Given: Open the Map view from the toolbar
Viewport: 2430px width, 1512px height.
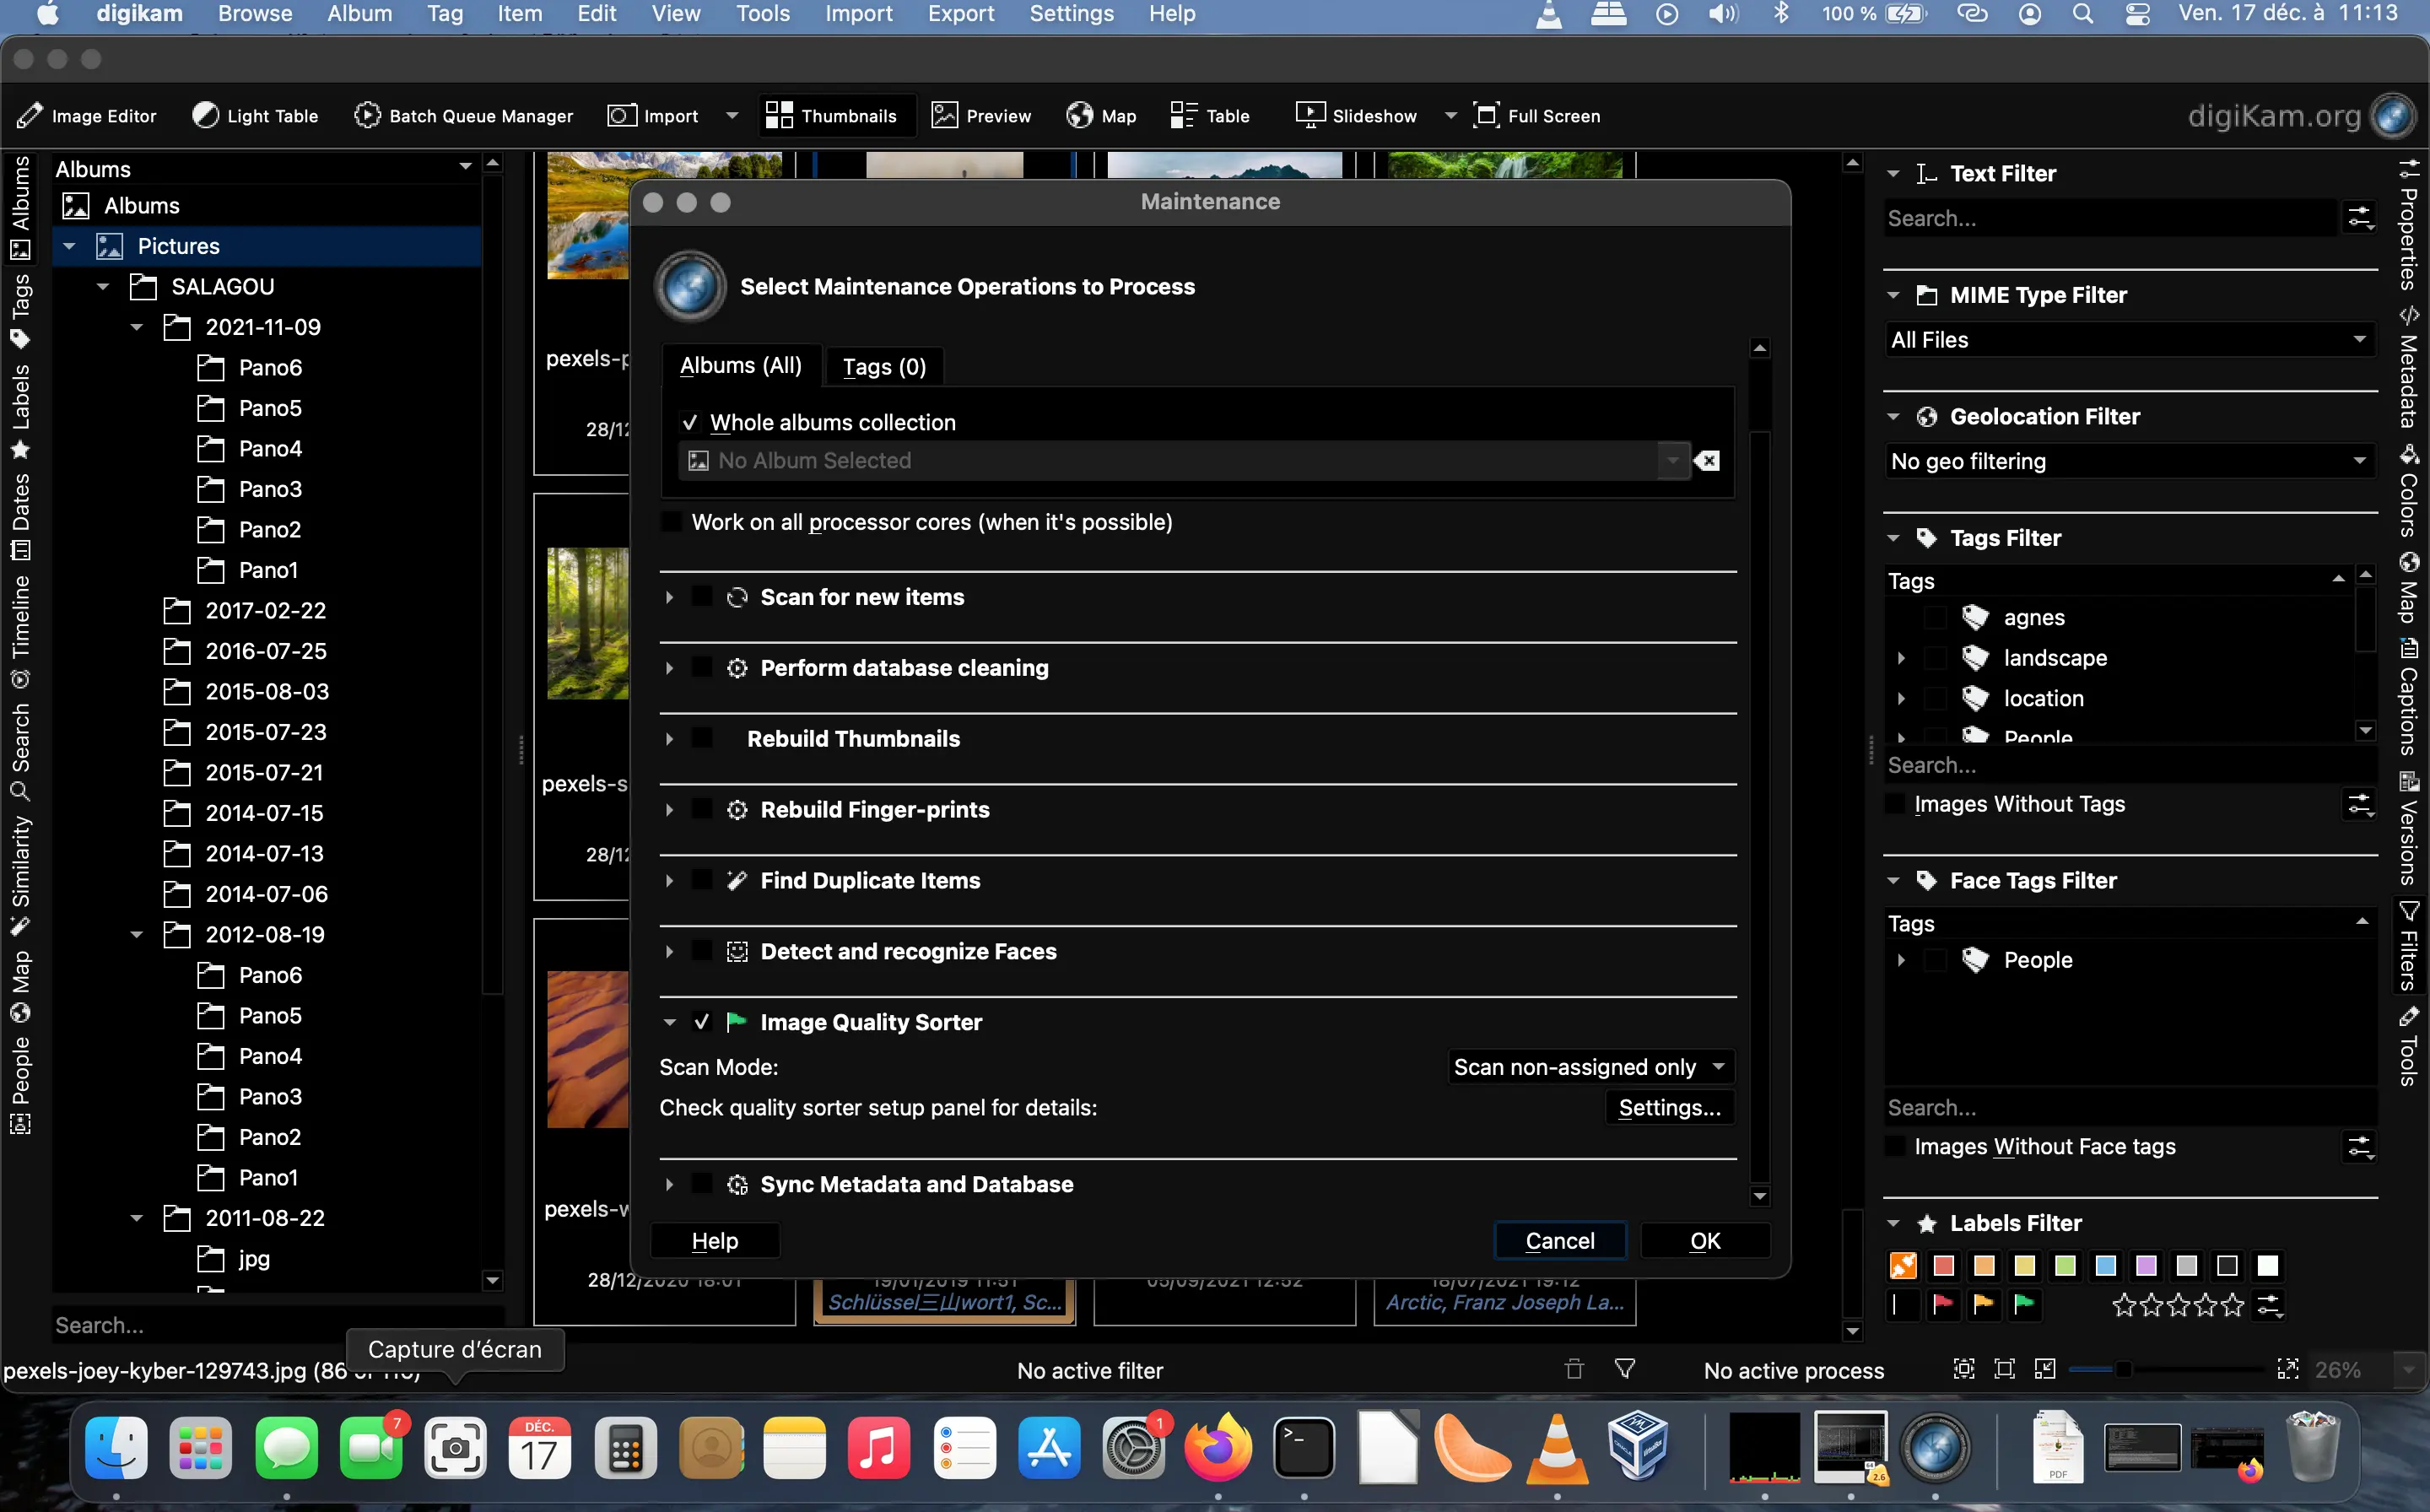Looking at the screenshot, I should [x=1101, y=115].
